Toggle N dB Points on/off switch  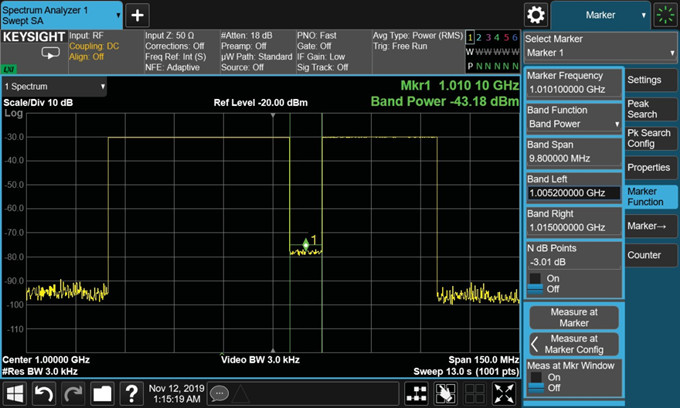534,283
